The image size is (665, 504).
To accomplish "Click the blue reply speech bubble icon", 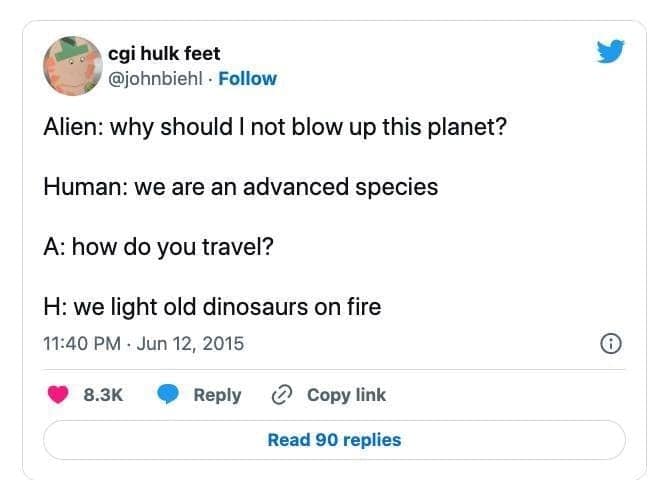I will (x=167, y=395).
